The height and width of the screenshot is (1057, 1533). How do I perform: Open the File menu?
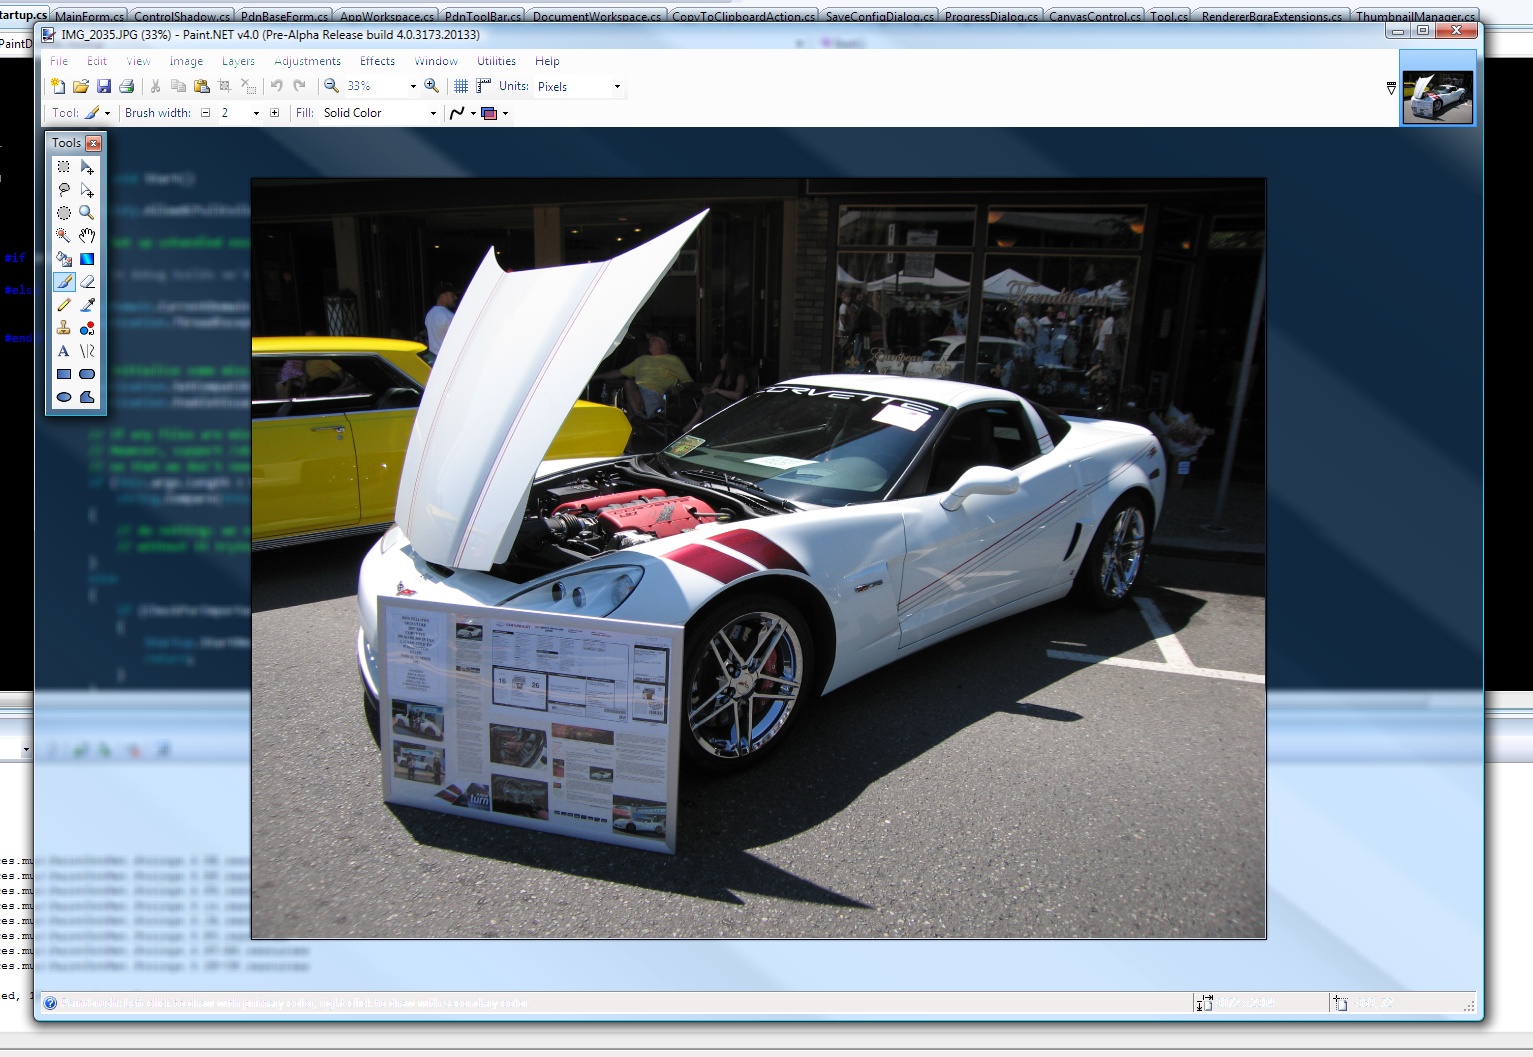click(59, 61)
